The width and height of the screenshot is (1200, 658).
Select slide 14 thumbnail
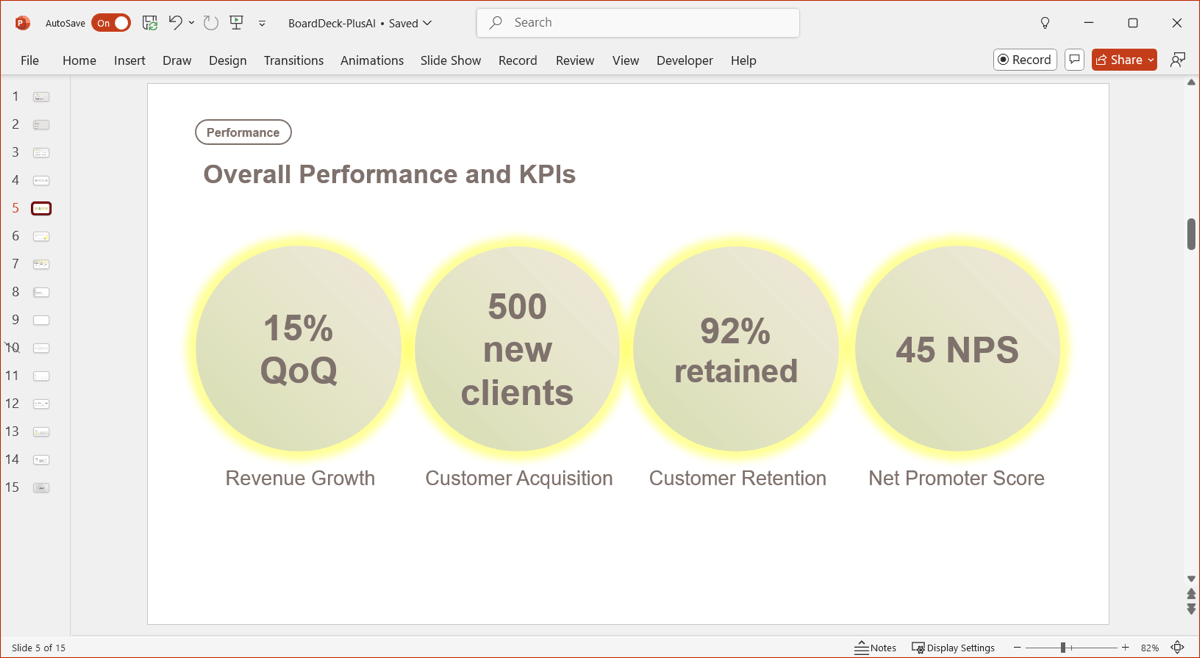41,460
